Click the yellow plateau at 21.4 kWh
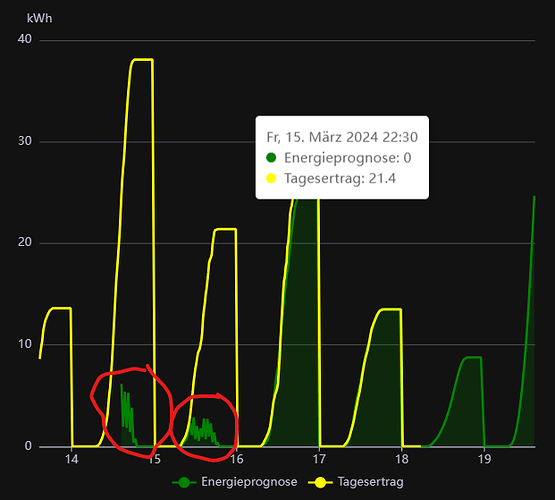 (x=225, y=229)
